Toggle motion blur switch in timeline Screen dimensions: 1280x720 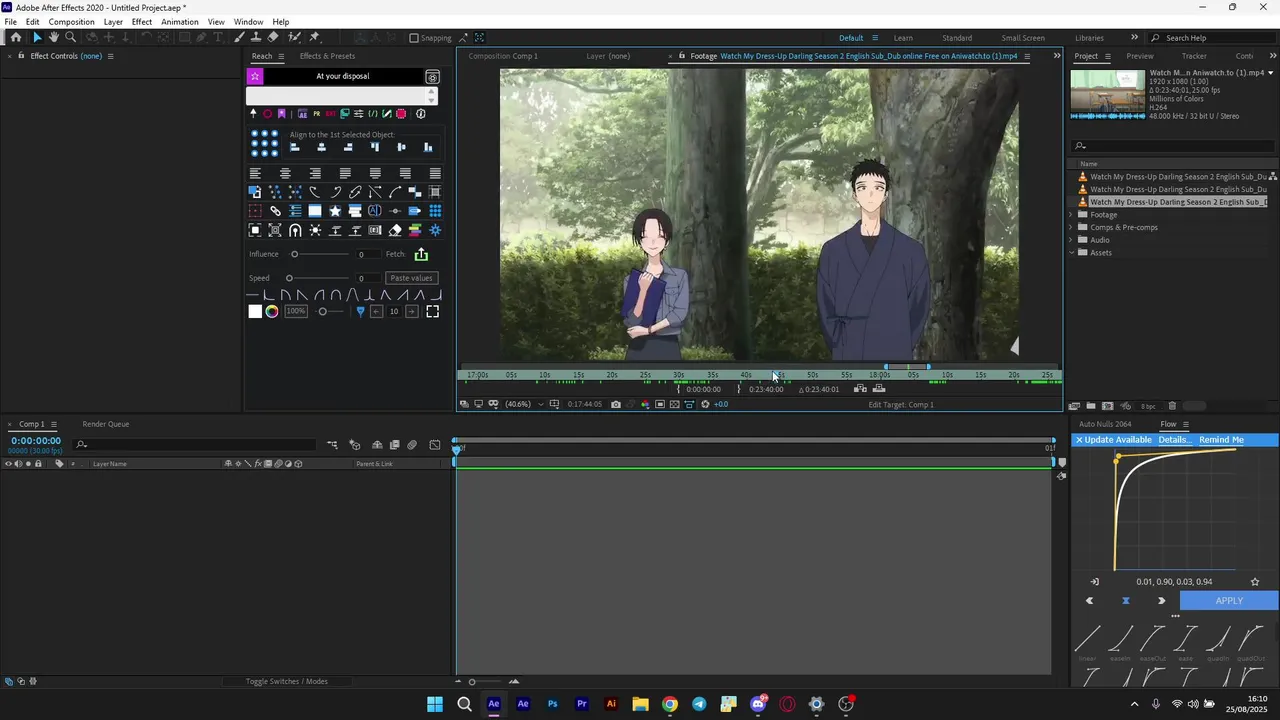412,445
